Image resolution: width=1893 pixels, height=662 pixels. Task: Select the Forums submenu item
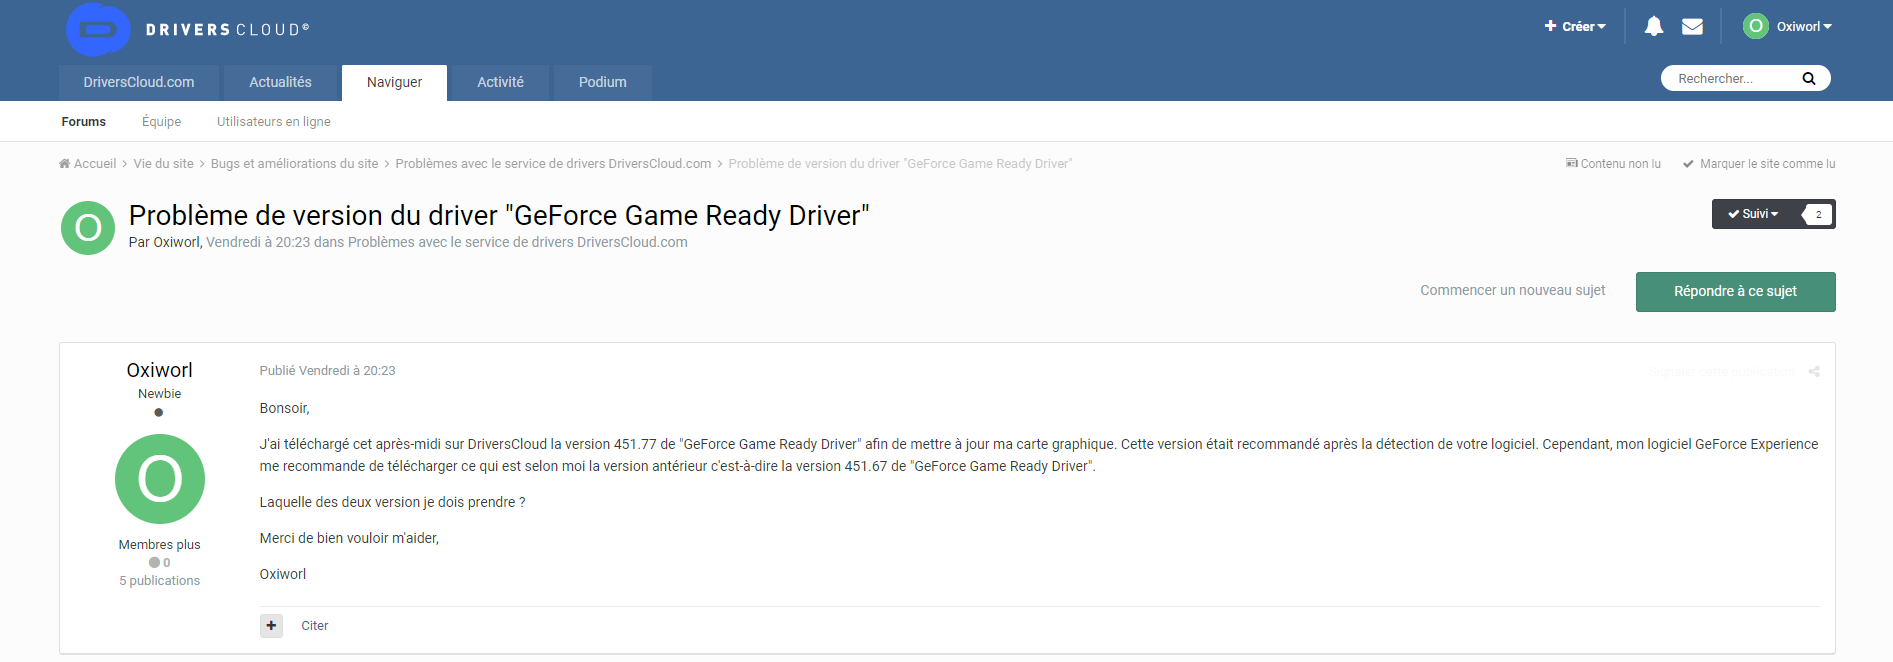(84, 122)
